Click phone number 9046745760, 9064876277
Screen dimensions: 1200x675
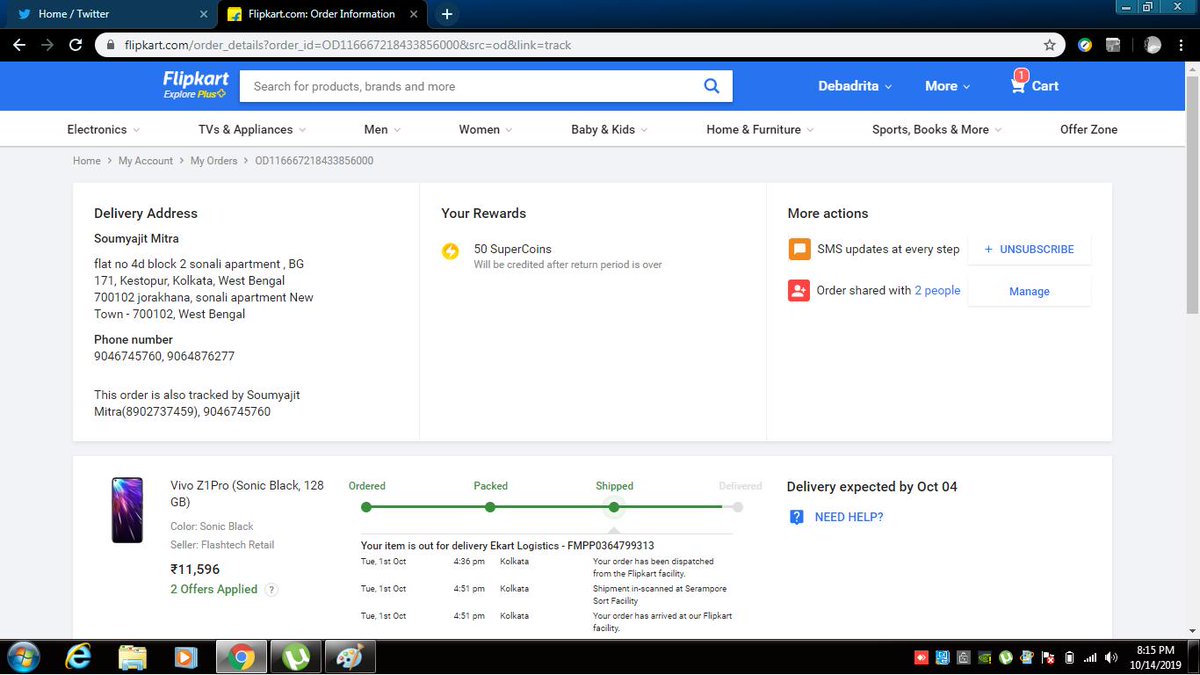(165, 356)
